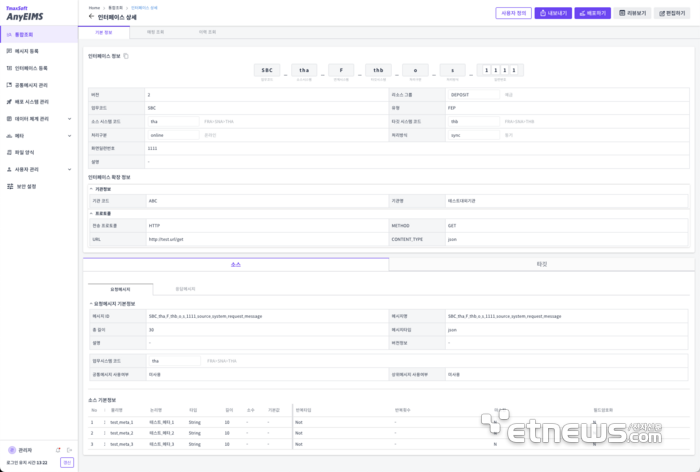Expand the 사용자 관리 menu chevron
This screenshot has width=700, height=472.
(x=69, y=169)
